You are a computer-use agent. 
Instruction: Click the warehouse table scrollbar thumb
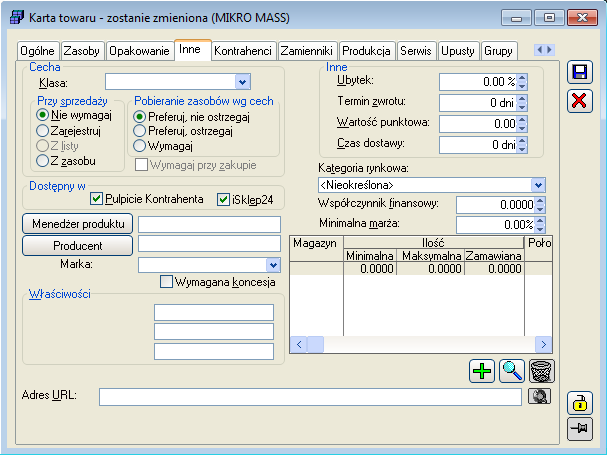[x=315, y=344]
